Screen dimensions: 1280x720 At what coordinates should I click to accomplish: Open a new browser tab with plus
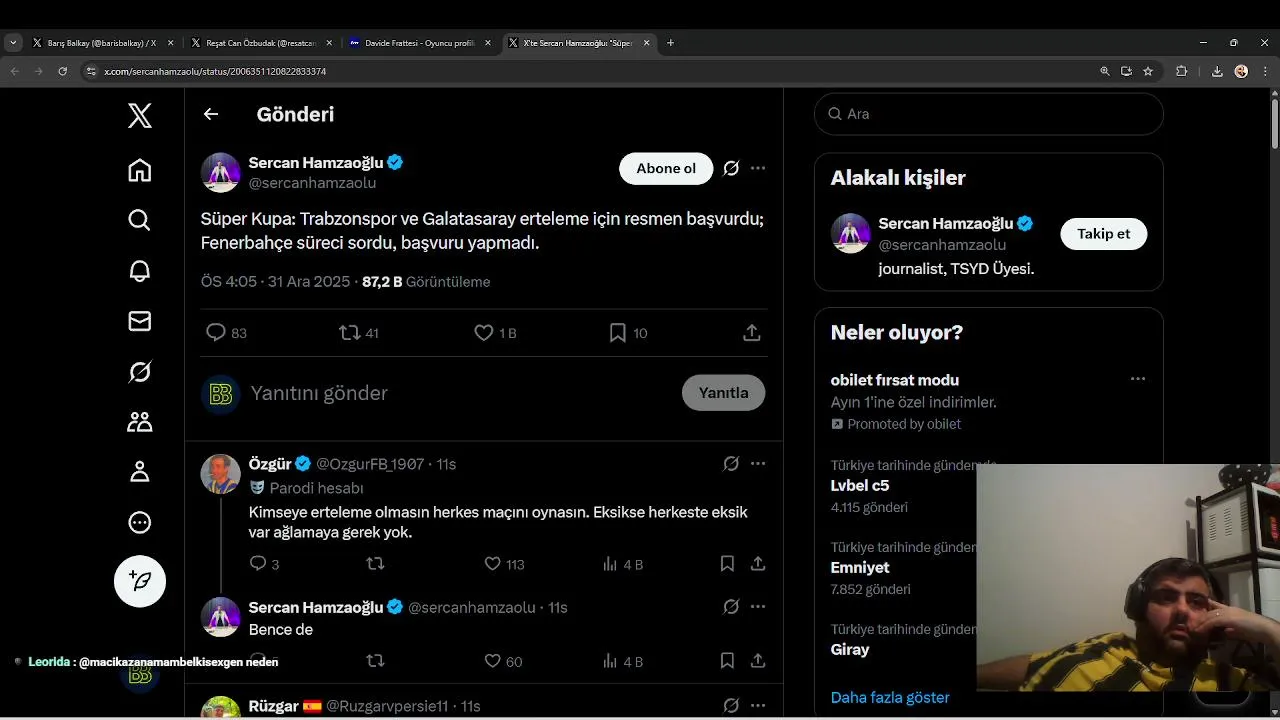click(x=670, y=43)
